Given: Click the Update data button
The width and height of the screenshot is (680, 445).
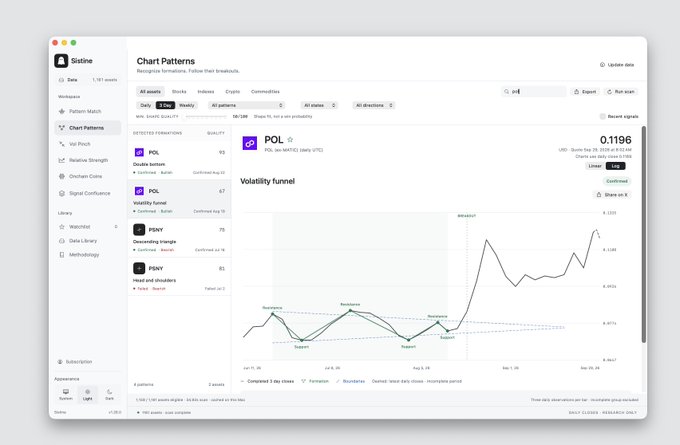Looking at the screenshot, I should coord(617,65).
